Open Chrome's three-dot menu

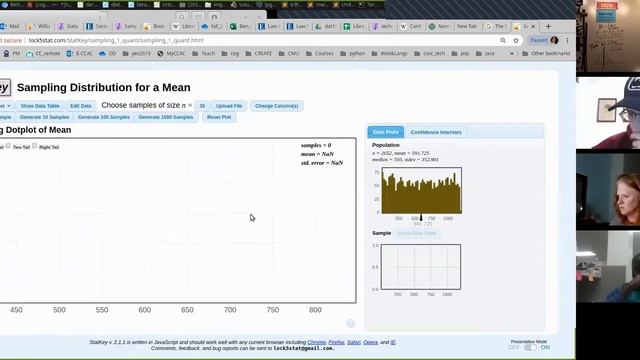point(567,40)
